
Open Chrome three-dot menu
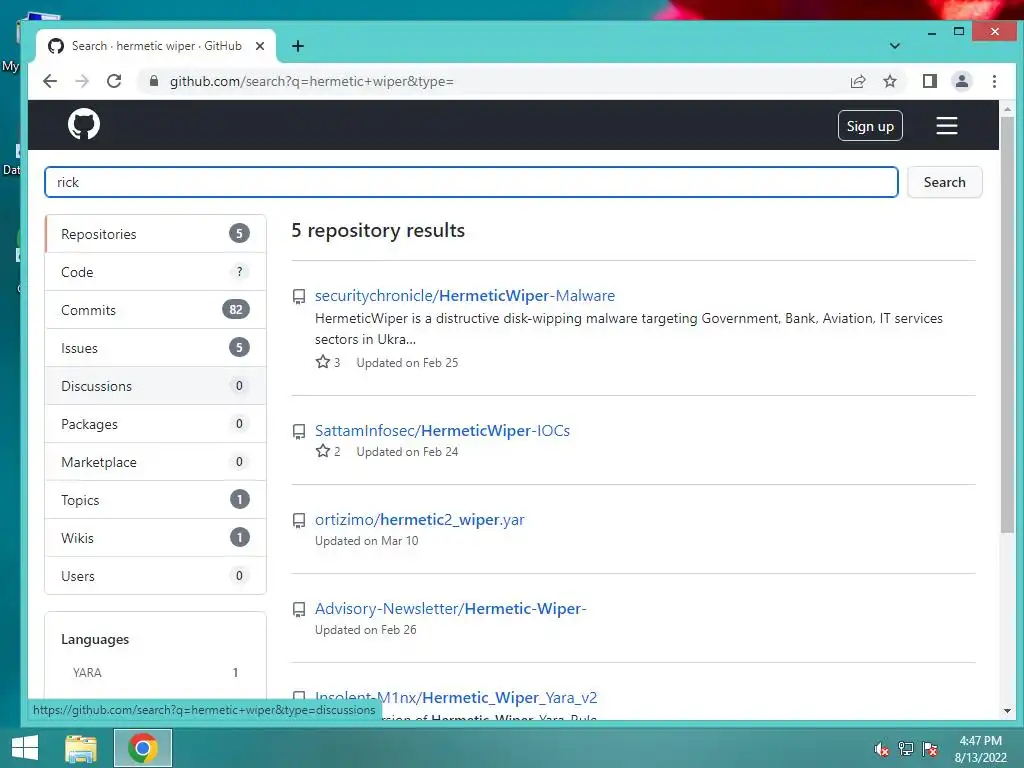click(x=994, y=81)
